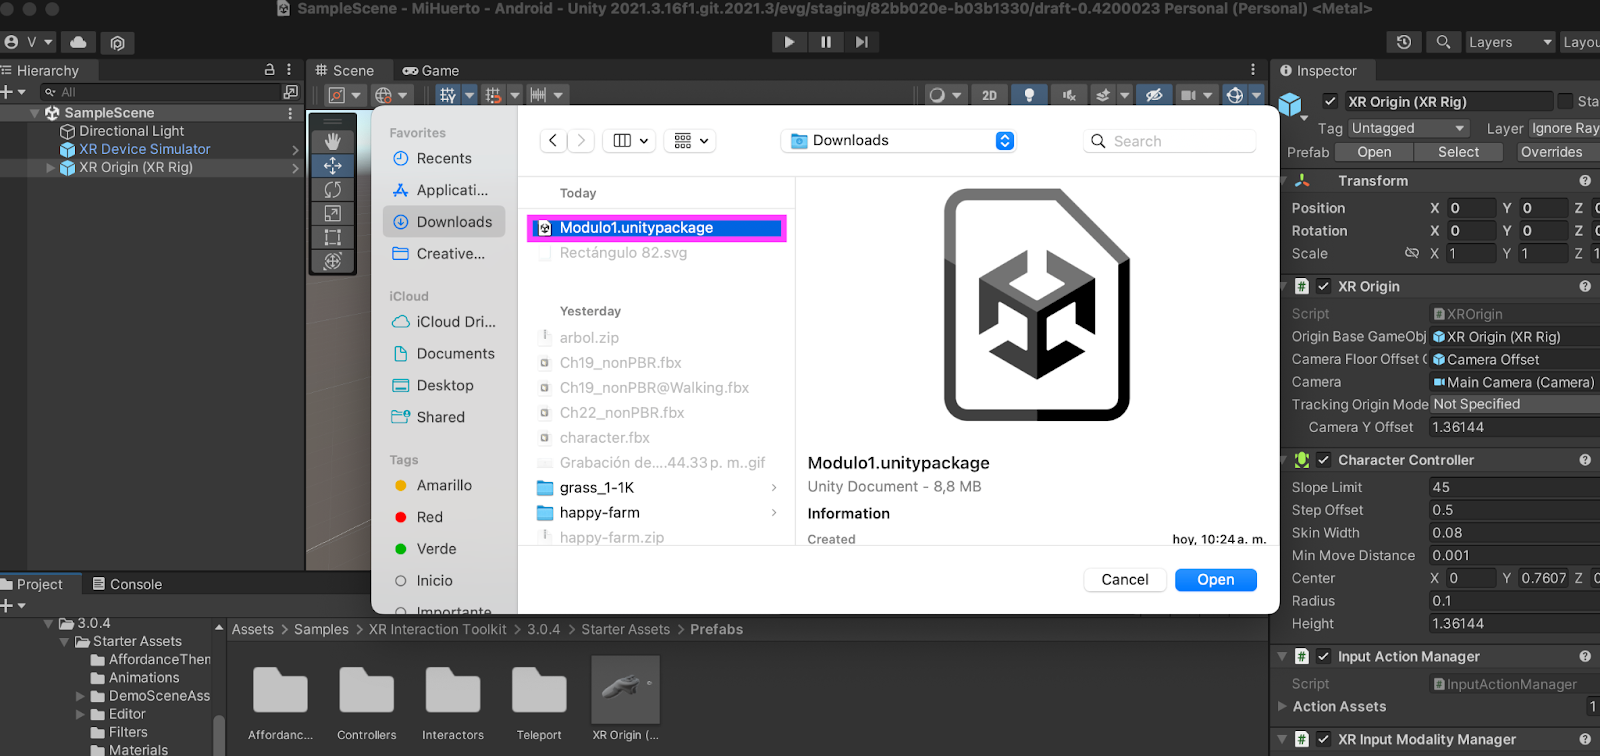The height and width of the screenshot is (756, 1600).
Task: Select Documents in sidebar
Action: click(444, 354)
